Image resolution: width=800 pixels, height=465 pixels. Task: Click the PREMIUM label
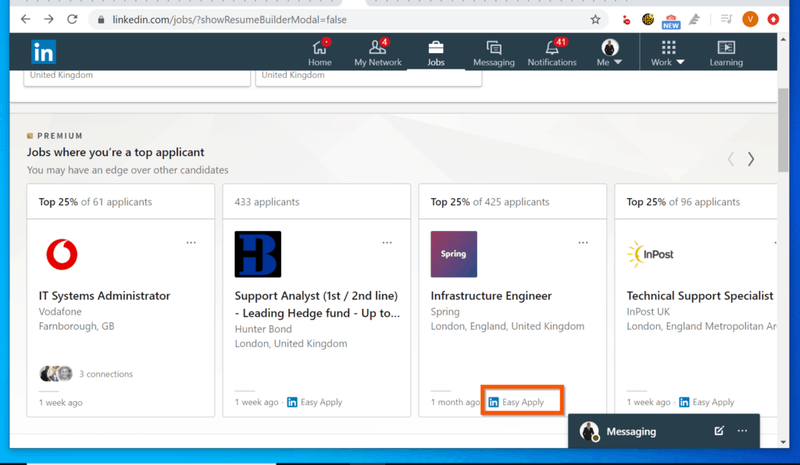(x=60, y=136)
